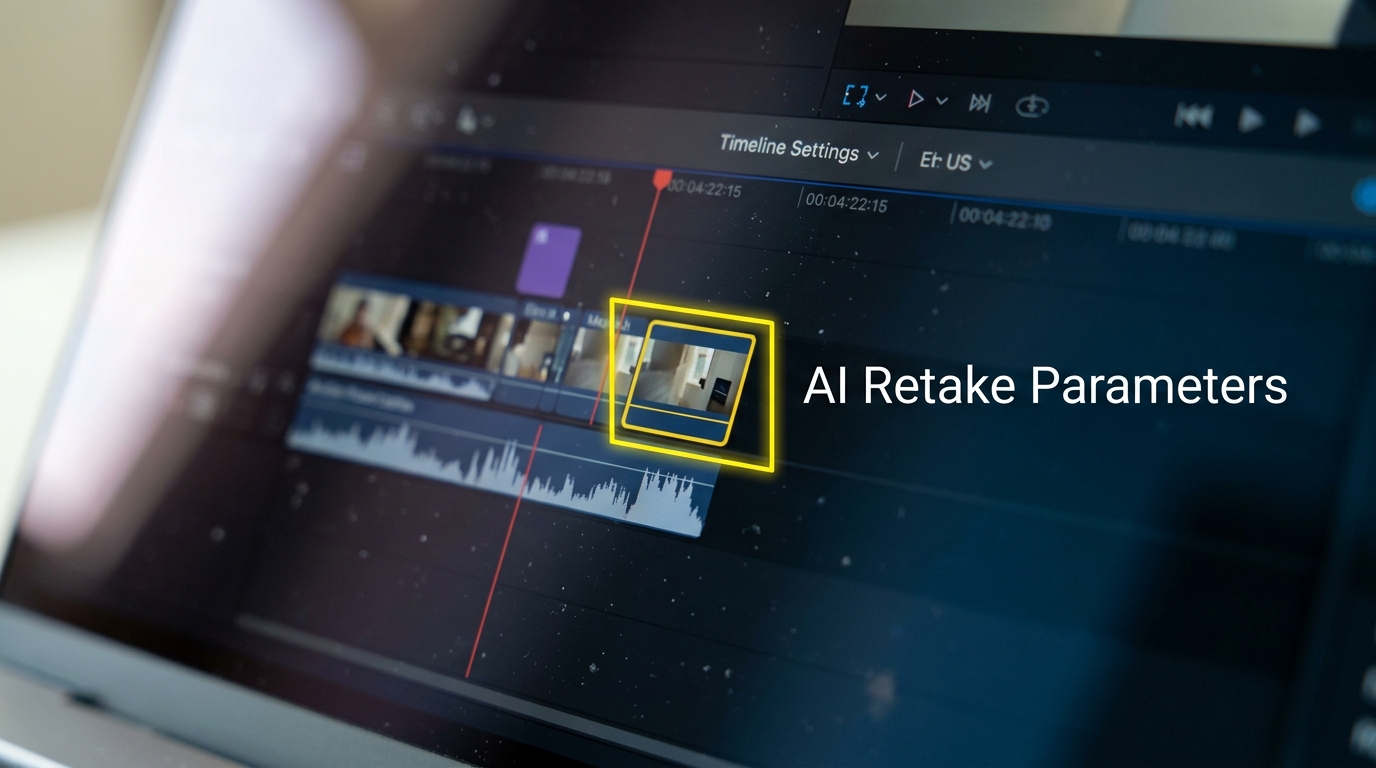
Task: Open the Timeline Settings dropdown
Action: (x=799, y=149)
